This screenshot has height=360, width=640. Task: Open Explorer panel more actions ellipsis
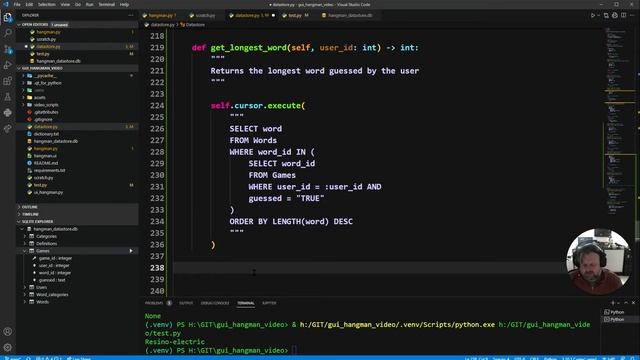click(131, 15)
